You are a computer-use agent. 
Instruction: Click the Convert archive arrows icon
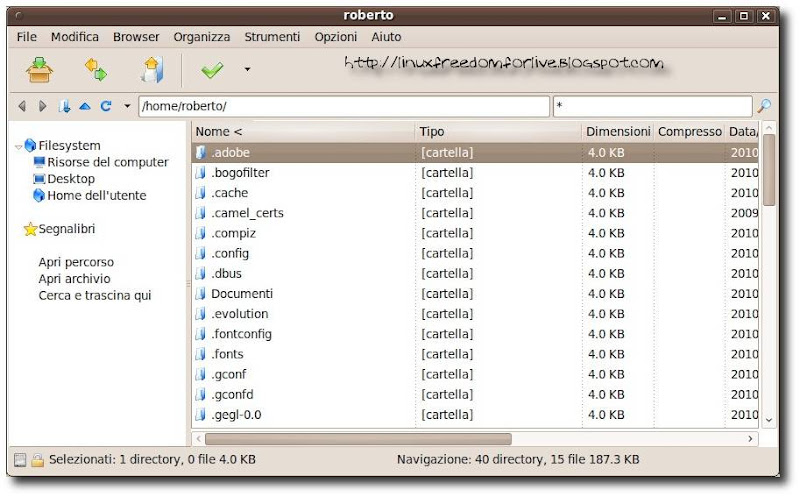95,69
